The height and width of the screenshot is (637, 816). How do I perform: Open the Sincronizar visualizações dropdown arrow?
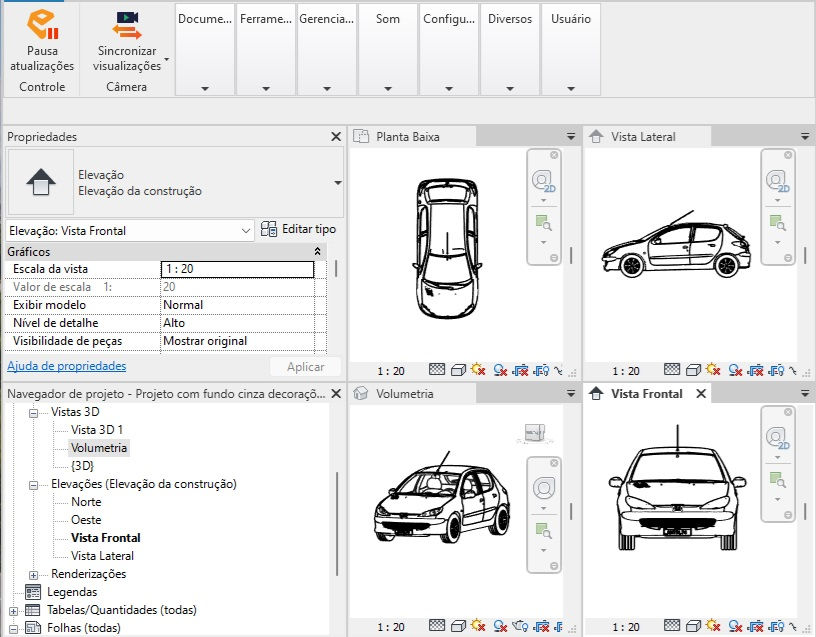coord(167,59)
